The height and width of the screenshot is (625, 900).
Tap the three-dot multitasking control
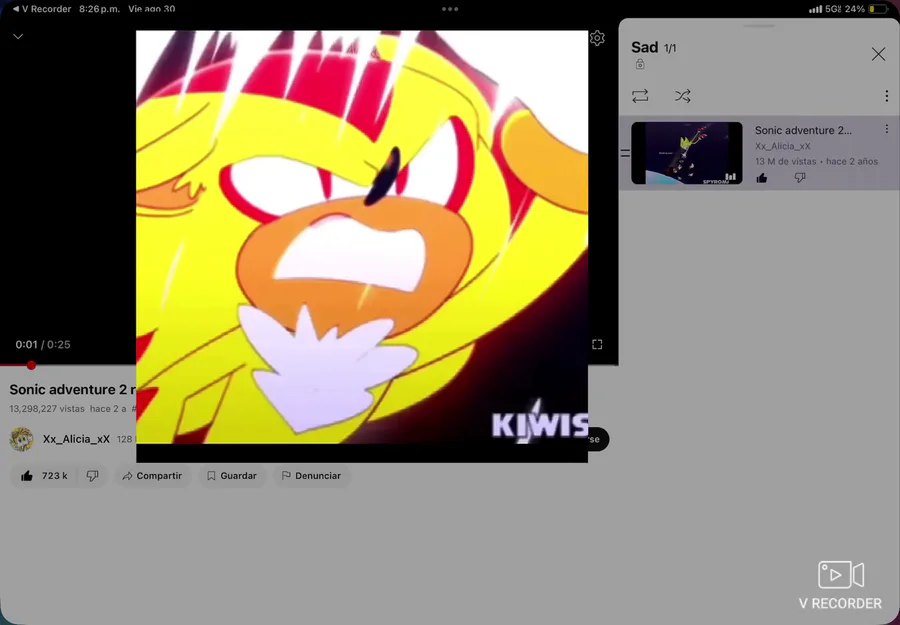[450, 9]
